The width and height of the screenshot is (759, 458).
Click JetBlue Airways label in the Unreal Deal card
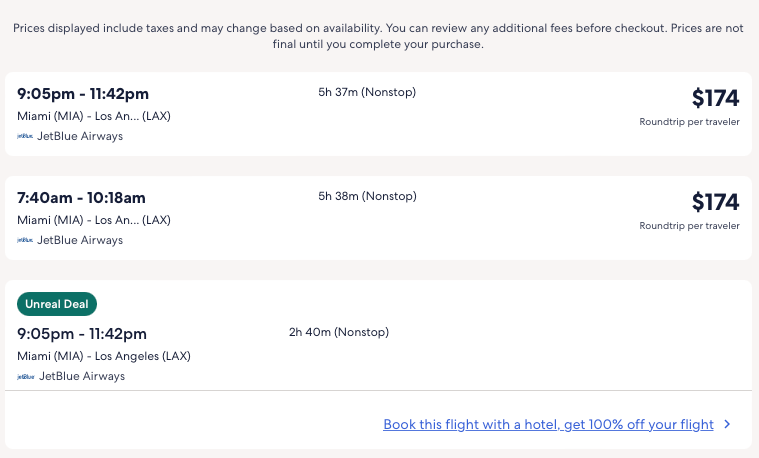[x=81, y=376]
